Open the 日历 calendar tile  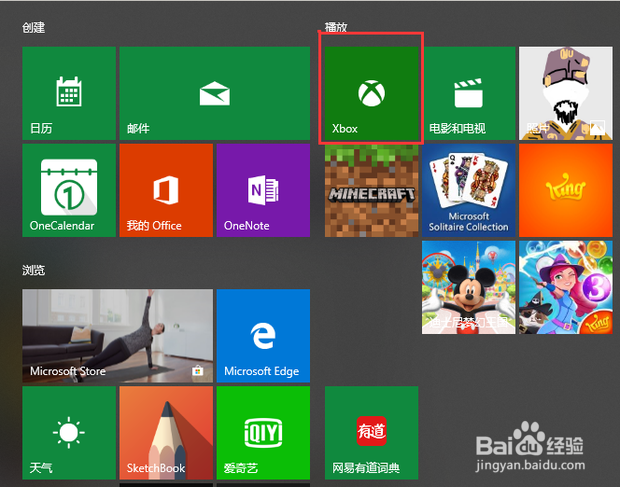(69, 93)
